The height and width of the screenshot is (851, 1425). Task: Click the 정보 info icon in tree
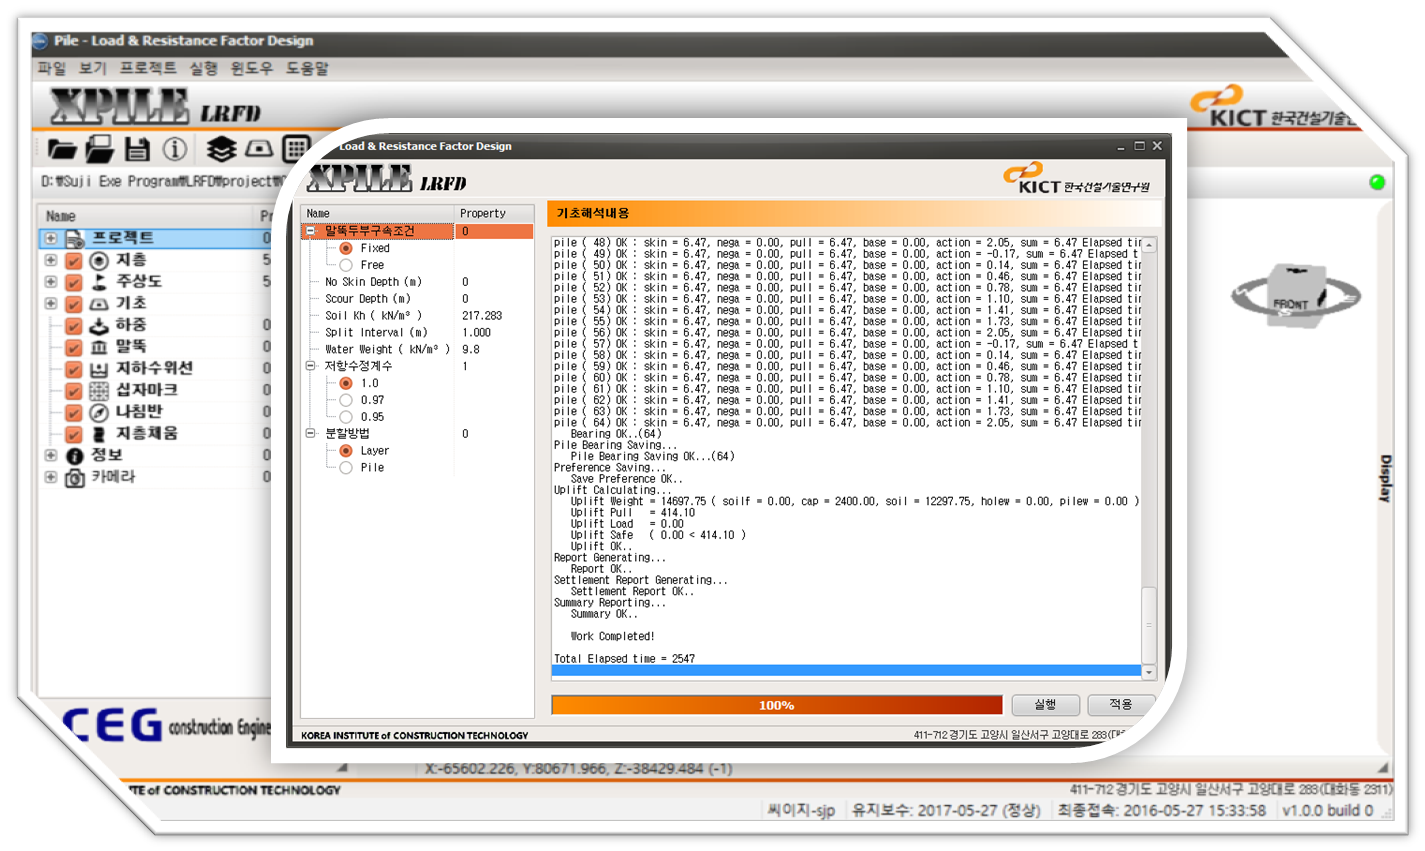click(x=75, y=456)
